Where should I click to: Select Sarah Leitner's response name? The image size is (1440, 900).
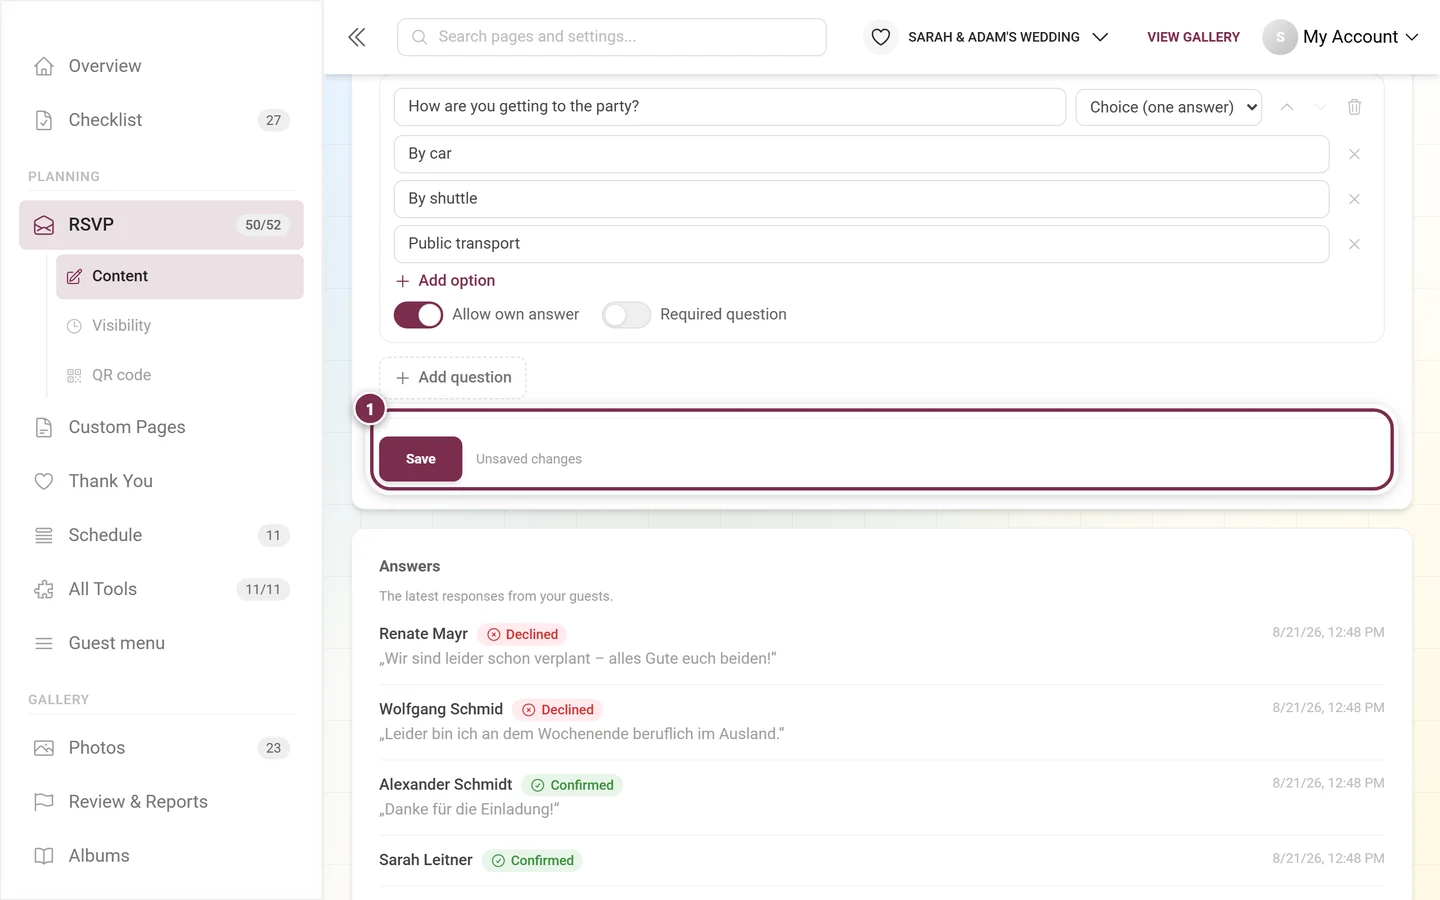click(x=425, y=860)
